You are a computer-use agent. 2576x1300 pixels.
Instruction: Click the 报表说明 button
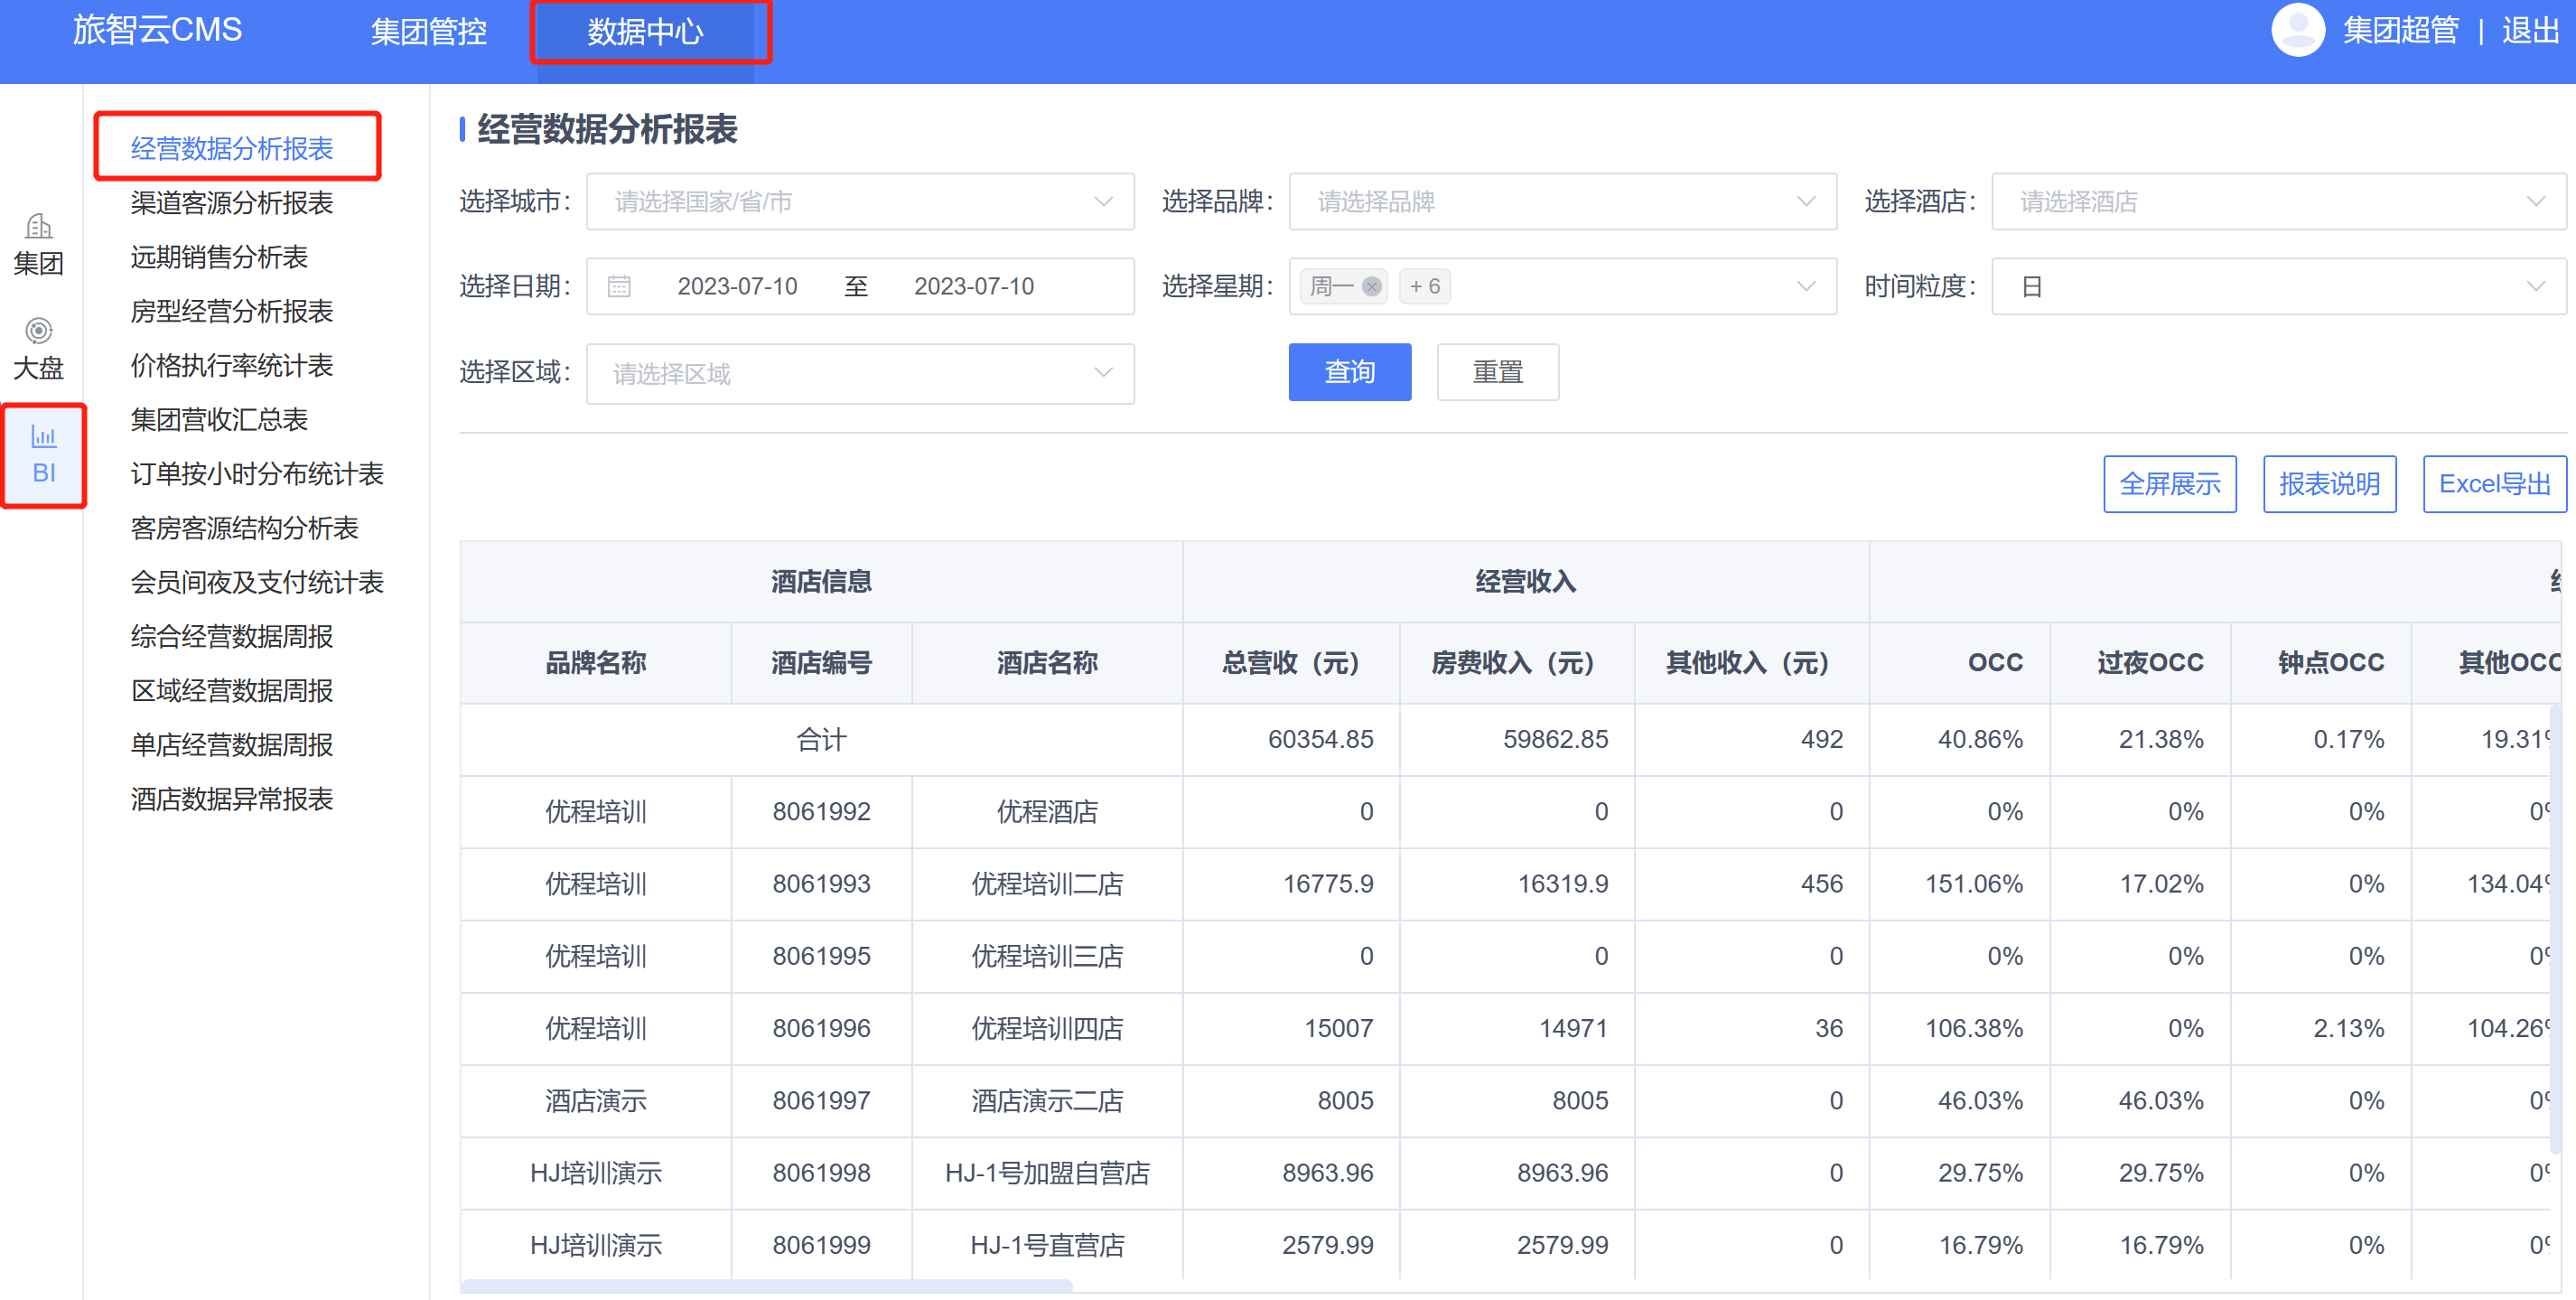pos(2329,484)
